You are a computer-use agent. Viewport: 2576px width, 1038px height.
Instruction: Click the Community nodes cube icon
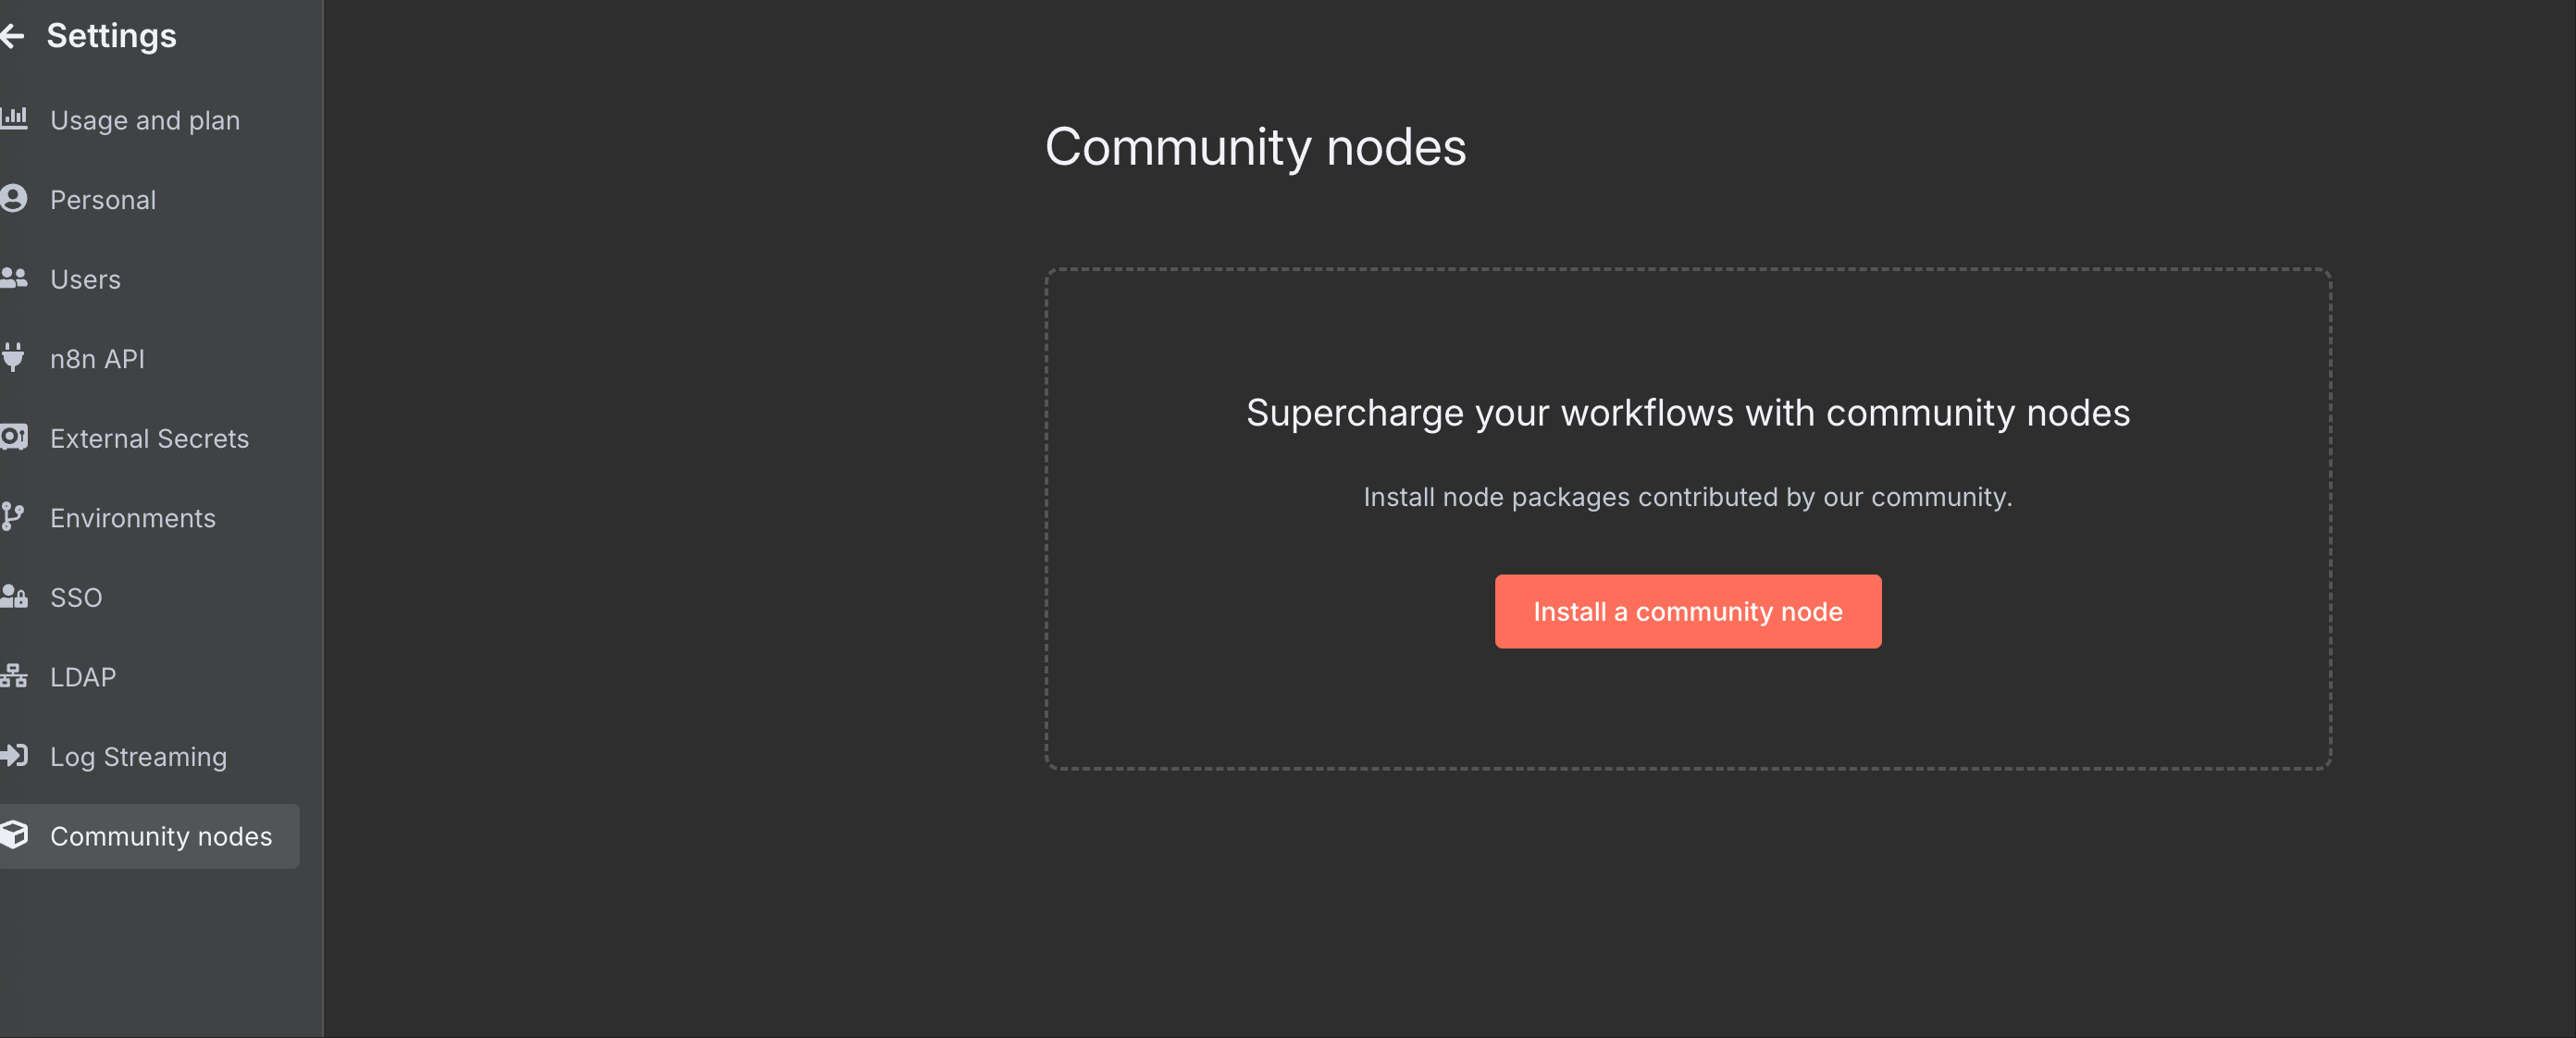pyautogui.click(x=14, y=835)
